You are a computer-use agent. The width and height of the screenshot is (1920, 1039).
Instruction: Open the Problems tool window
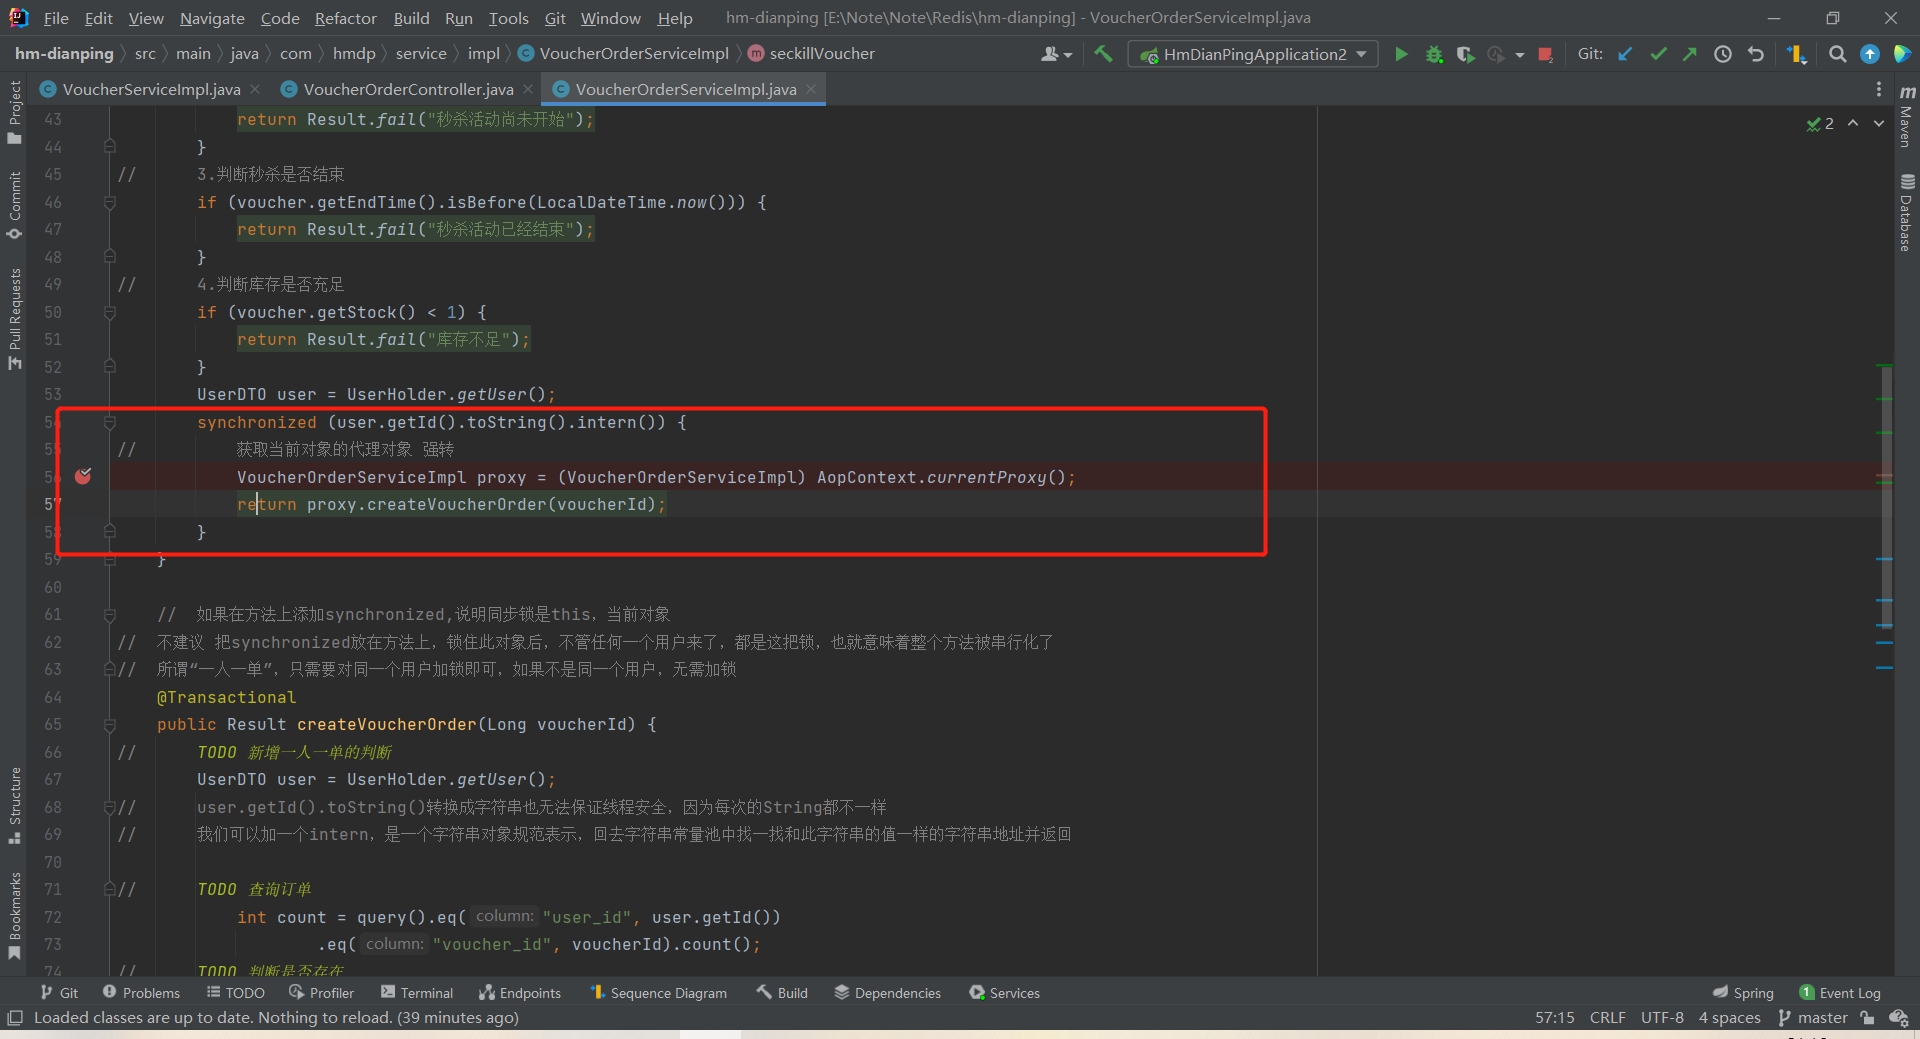[141, 992]
